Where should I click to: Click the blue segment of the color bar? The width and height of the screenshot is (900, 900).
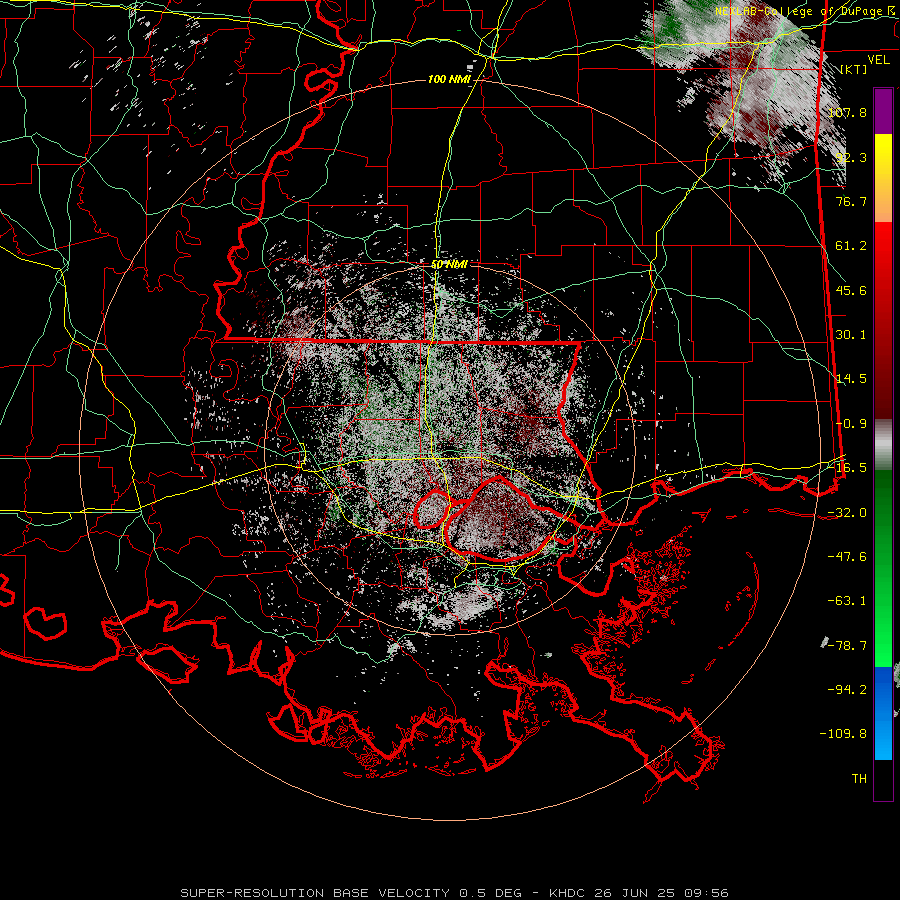coord(883,713)
